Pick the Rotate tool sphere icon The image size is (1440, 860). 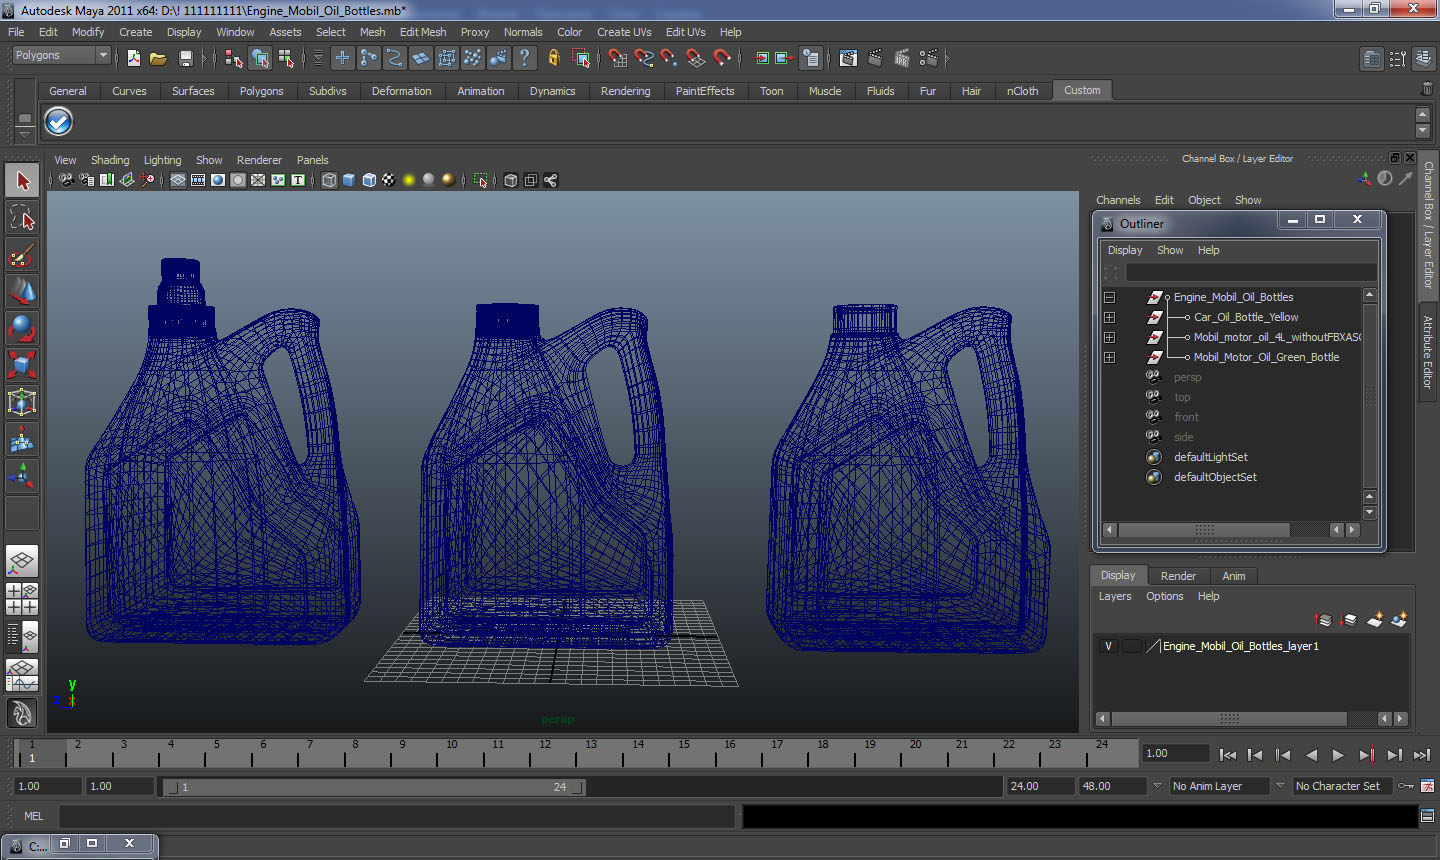(22, 327)
